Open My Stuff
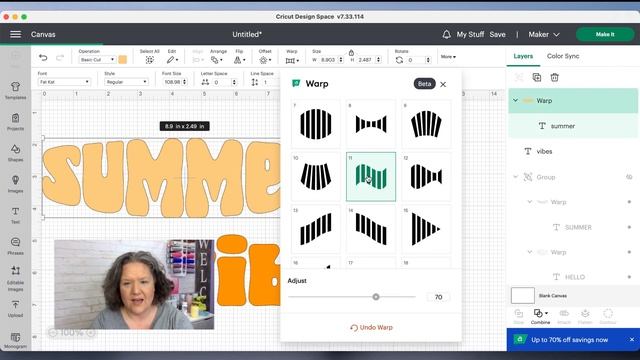This screenshot has width=640, height=360. [x=470, y=35]
